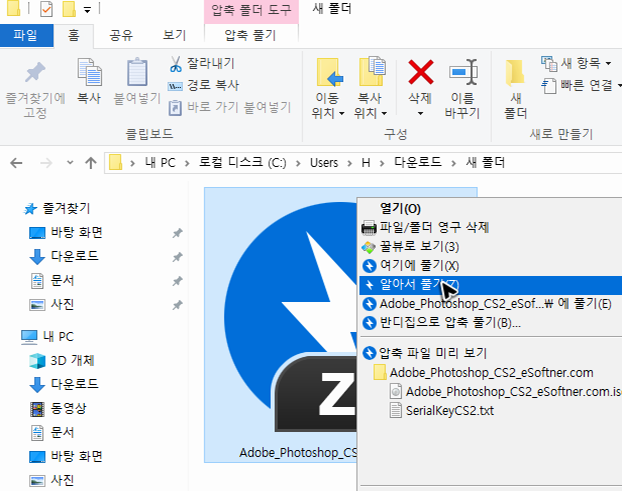
Task: Choose 반디집으로 압축 풀기(B)... entry
Action: click(x=490, y=322)
